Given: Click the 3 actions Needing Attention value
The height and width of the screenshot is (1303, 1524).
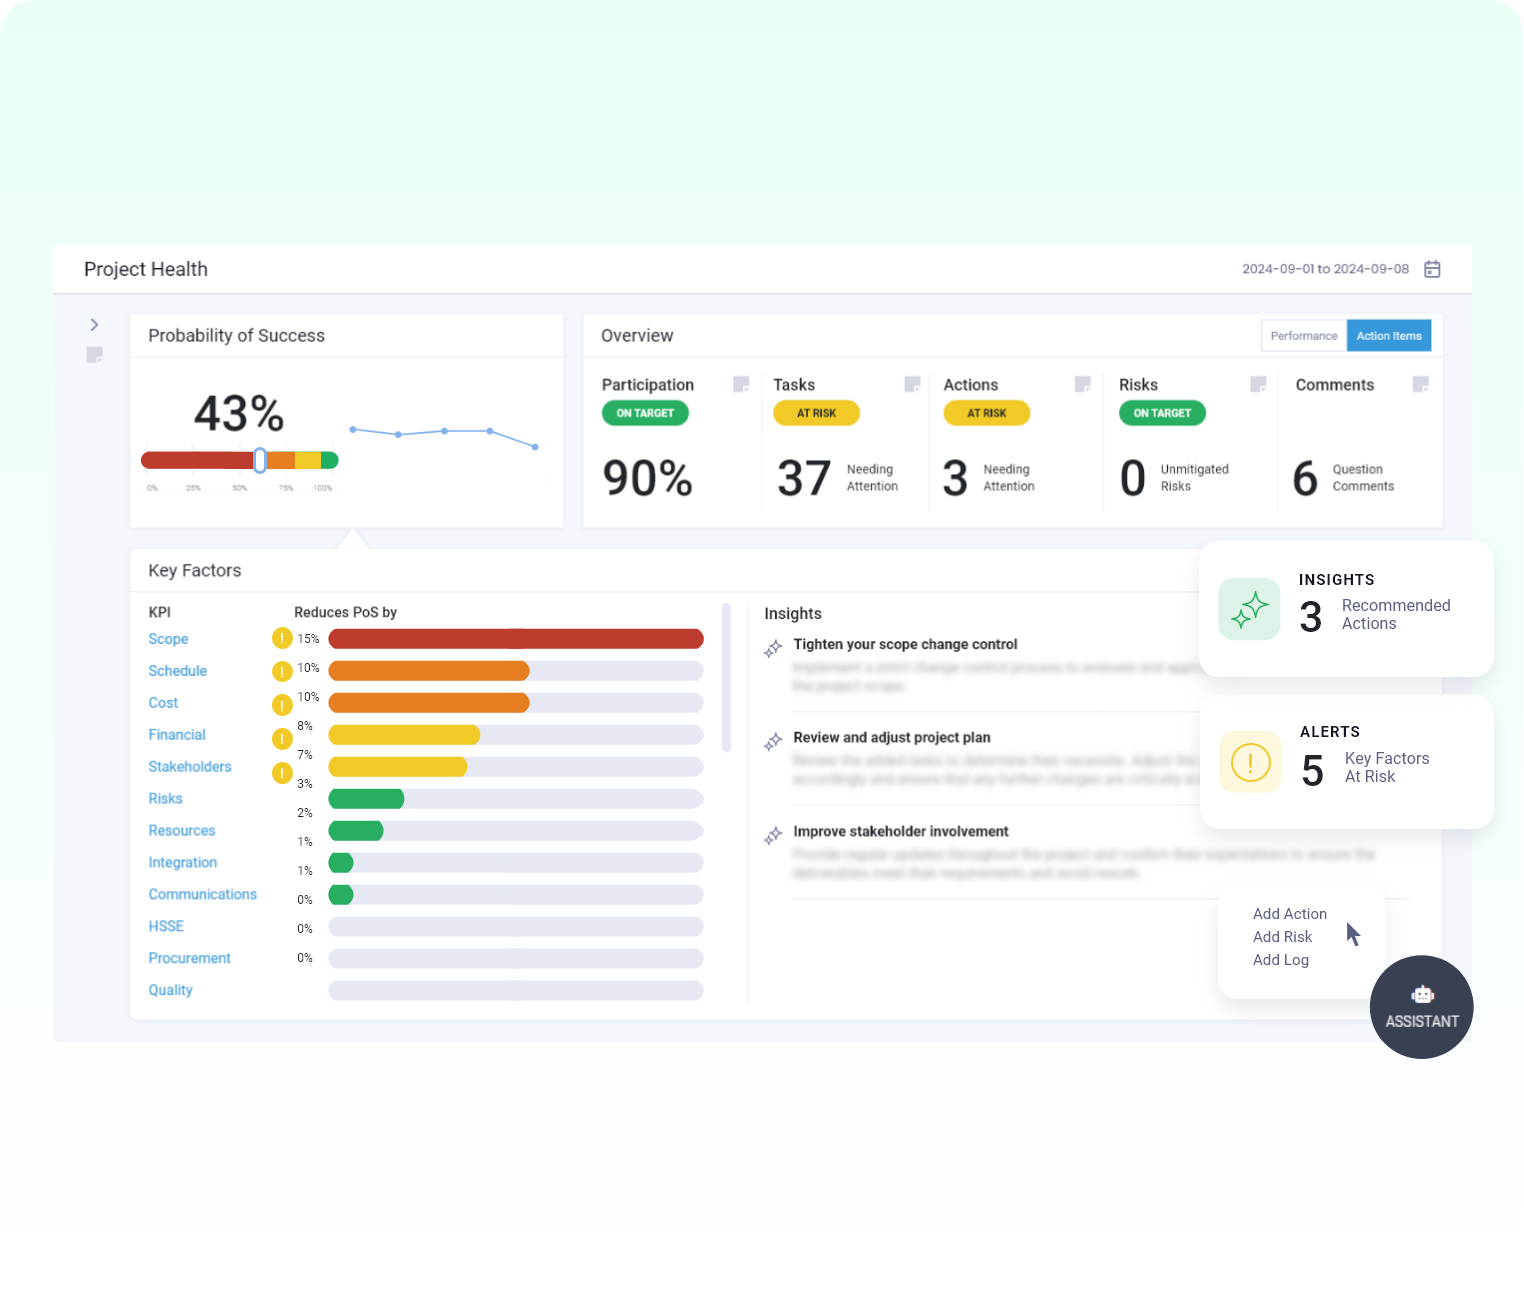Looking at the screenshot, I should [955, 478].
